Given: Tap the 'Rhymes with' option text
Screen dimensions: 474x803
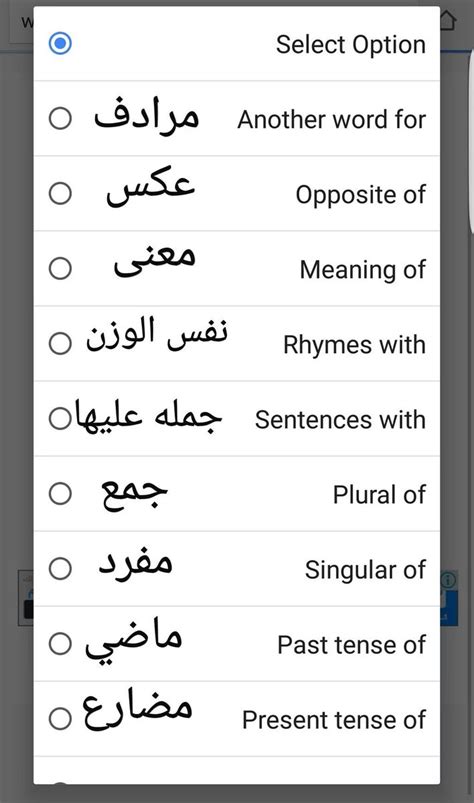Looking at the screenshot, I should (x=354, y=345).
